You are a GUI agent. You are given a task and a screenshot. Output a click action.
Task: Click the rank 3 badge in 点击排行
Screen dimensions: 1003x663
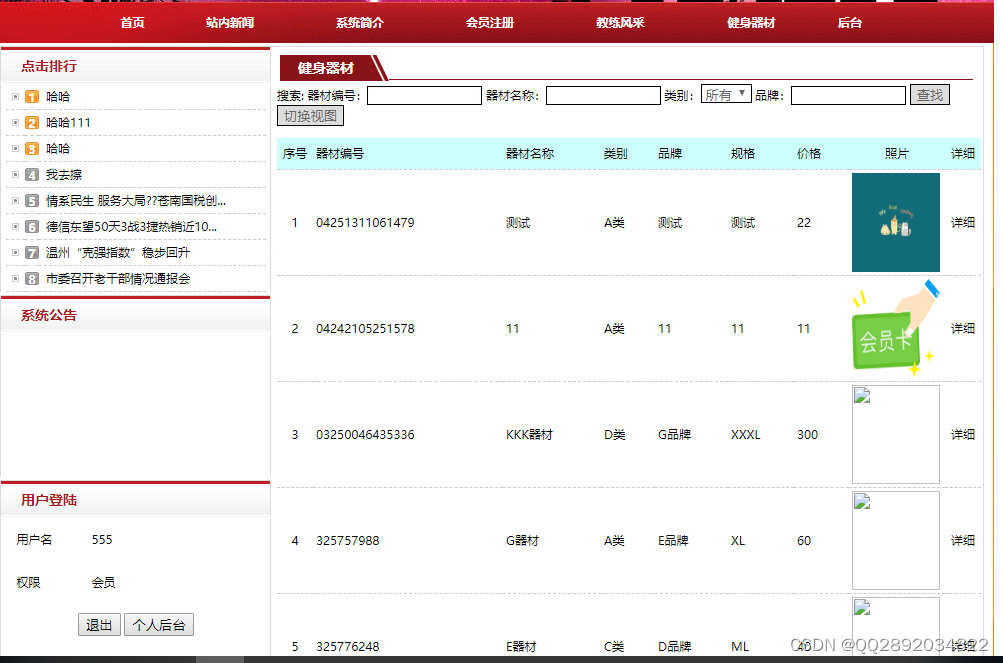click(x=30, y=148)
